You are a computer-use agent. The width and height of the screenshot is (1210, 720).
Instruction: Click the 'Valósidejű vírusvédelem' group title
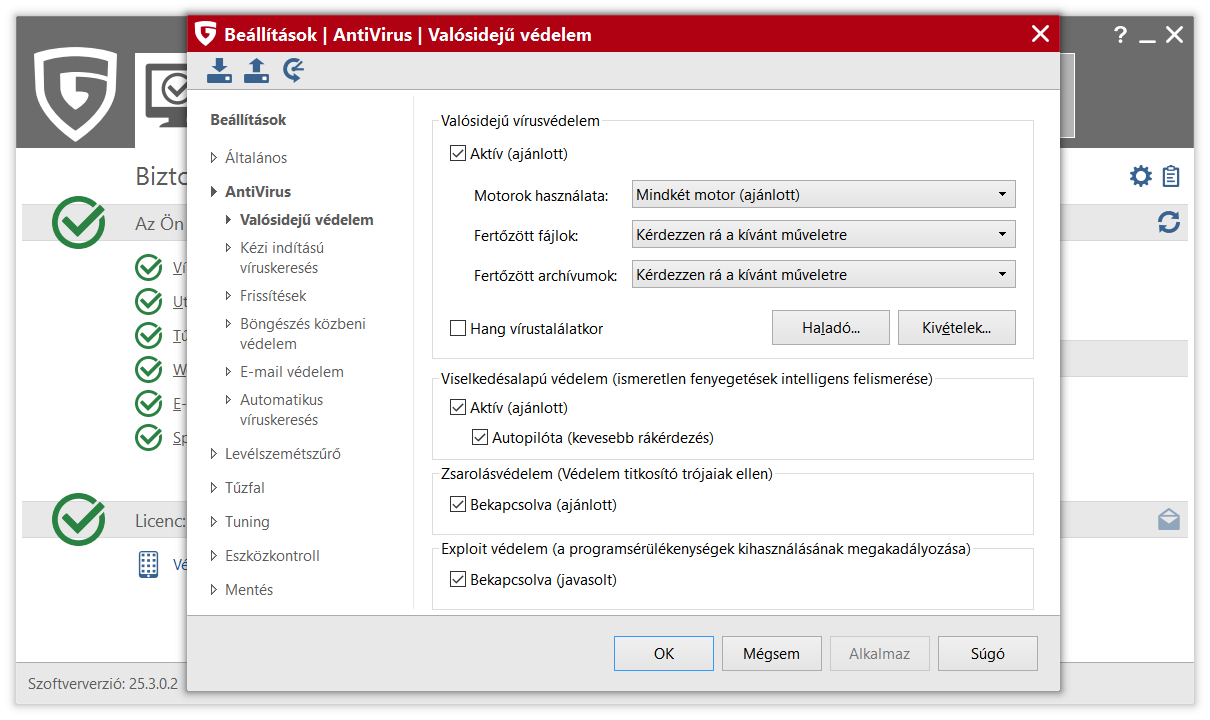point(521,121)
